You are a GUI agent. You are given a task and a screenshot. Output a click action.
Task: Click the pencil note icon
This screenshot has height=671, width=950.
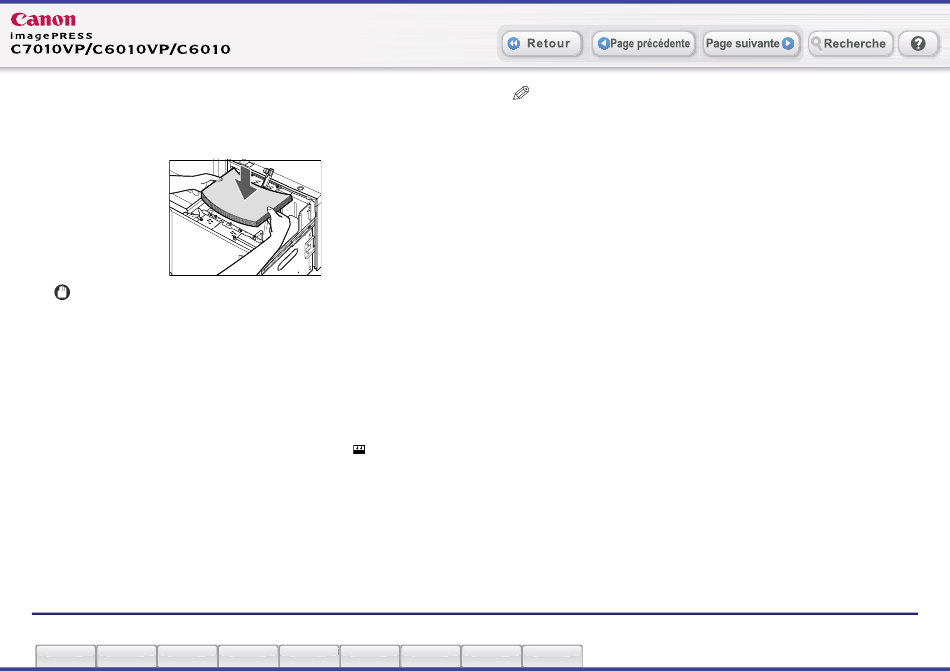click(521, 93)
